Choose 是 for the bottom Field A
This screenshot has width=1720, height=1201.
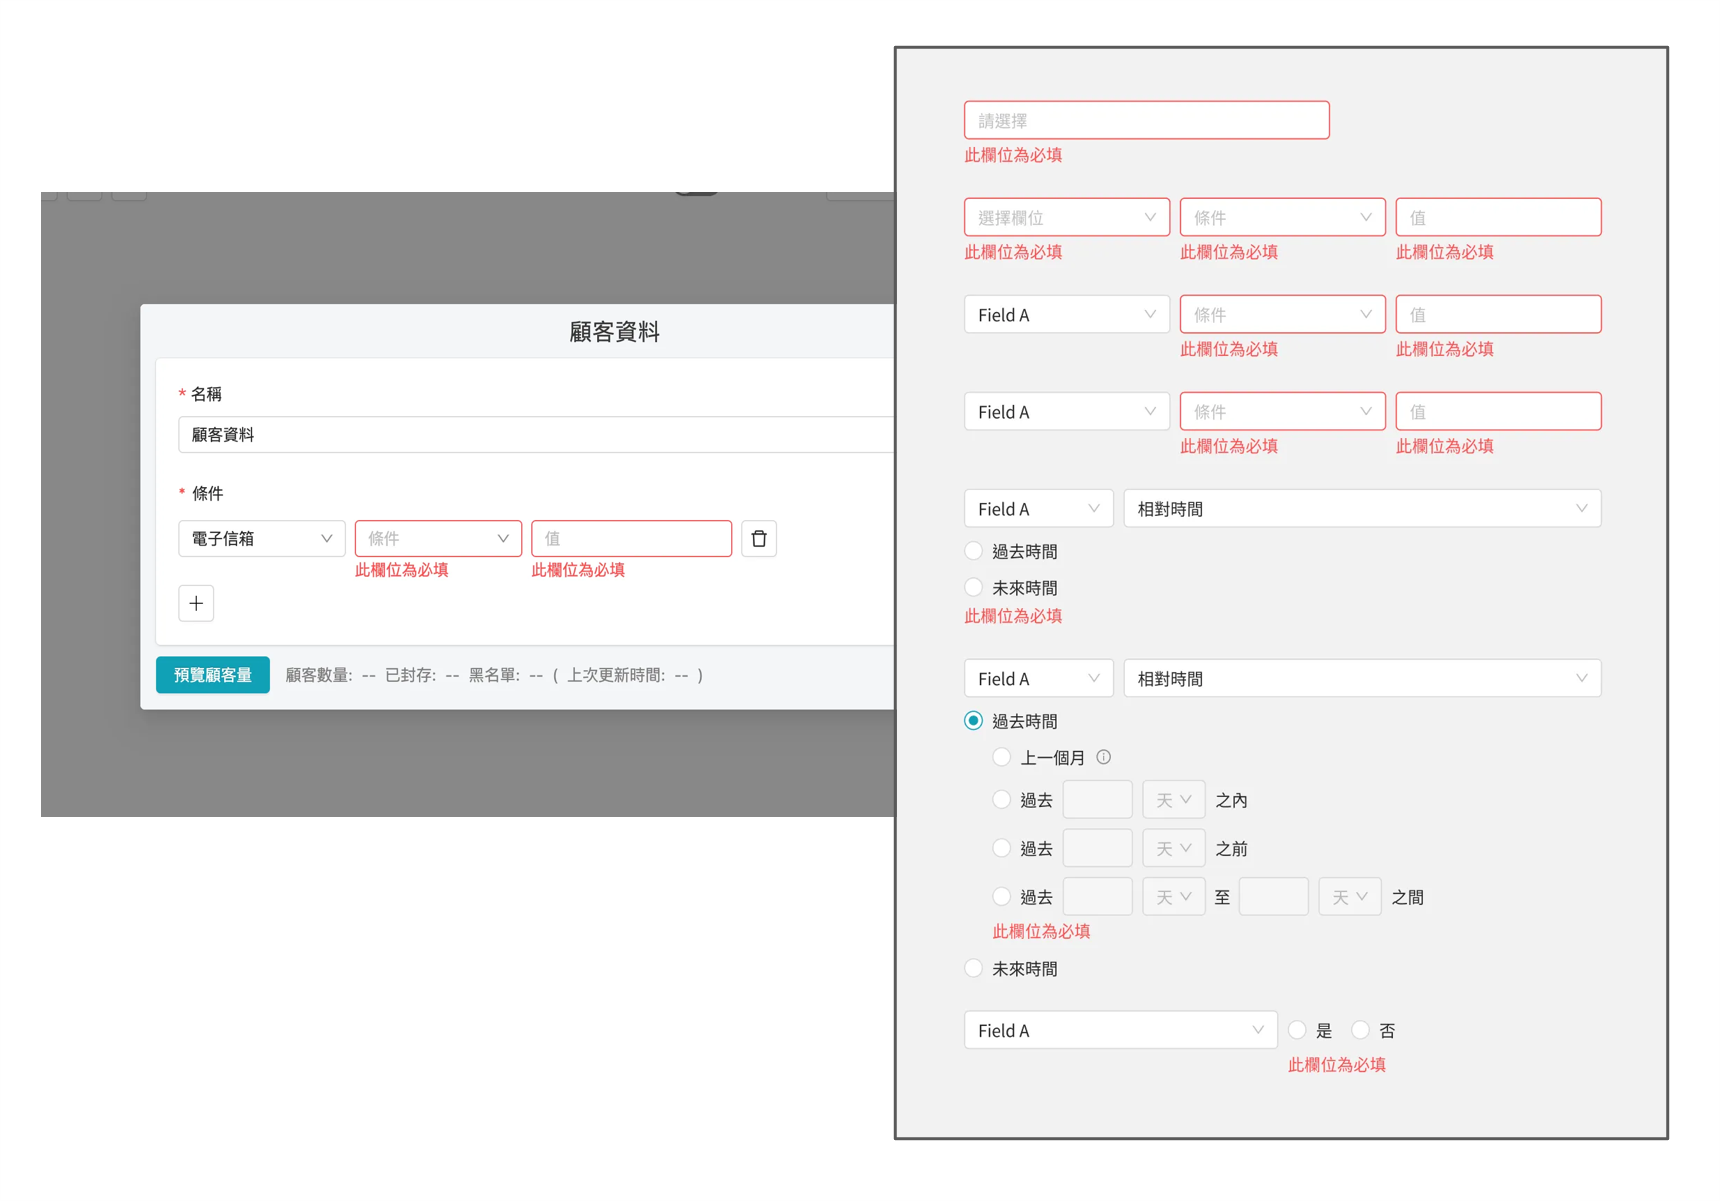coord(1297,1030)
